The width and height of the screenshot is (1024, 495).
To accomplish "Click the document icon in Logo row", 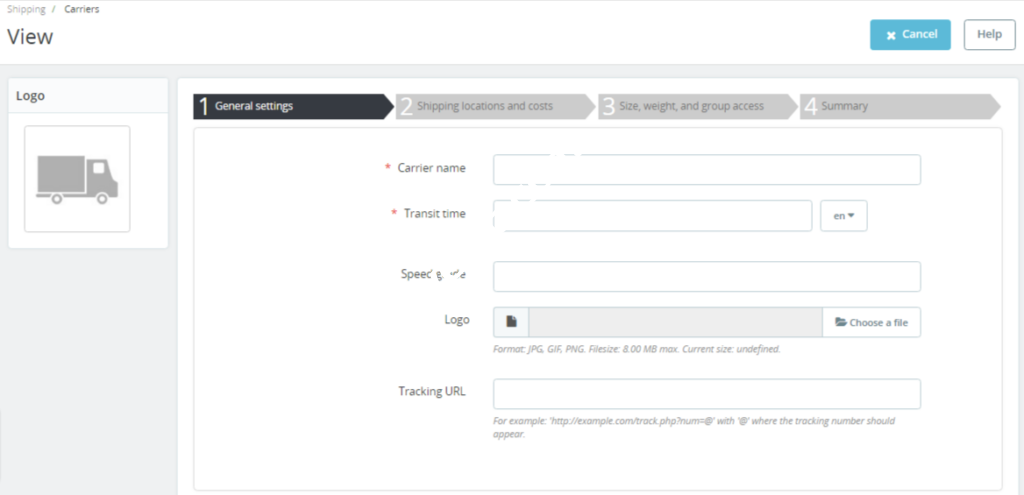I will point(511,322).
